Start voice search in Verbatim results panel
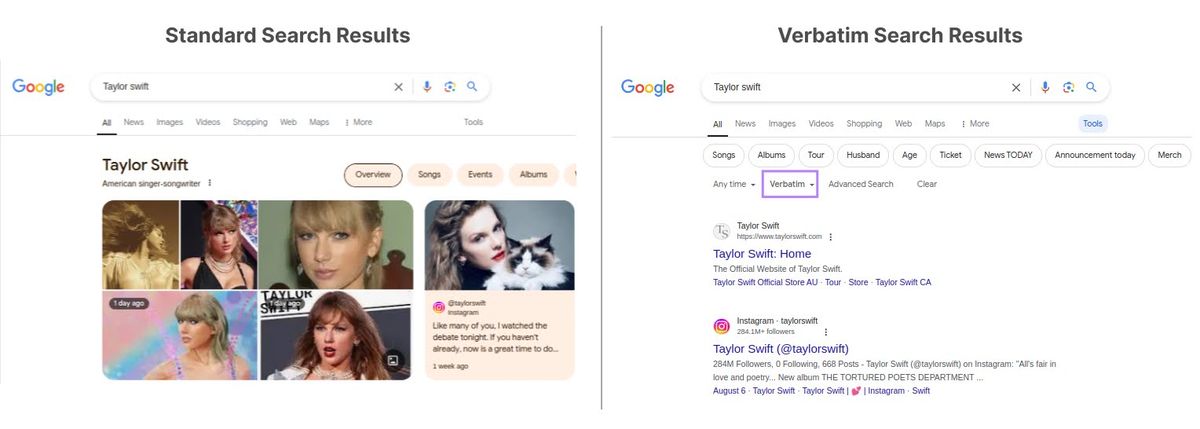Screen dimensions: 1200x429 1045,87
